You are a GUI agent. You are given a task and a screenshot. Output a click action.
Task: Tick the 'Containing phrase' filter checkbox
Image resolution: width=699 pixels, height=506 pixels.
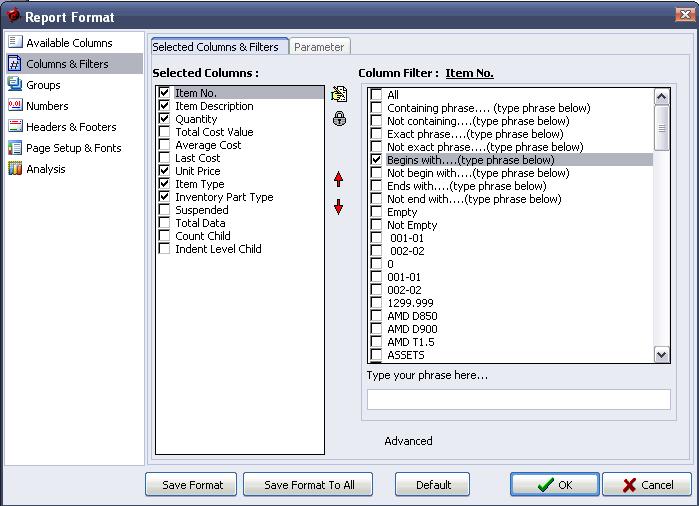coord(376,108)
